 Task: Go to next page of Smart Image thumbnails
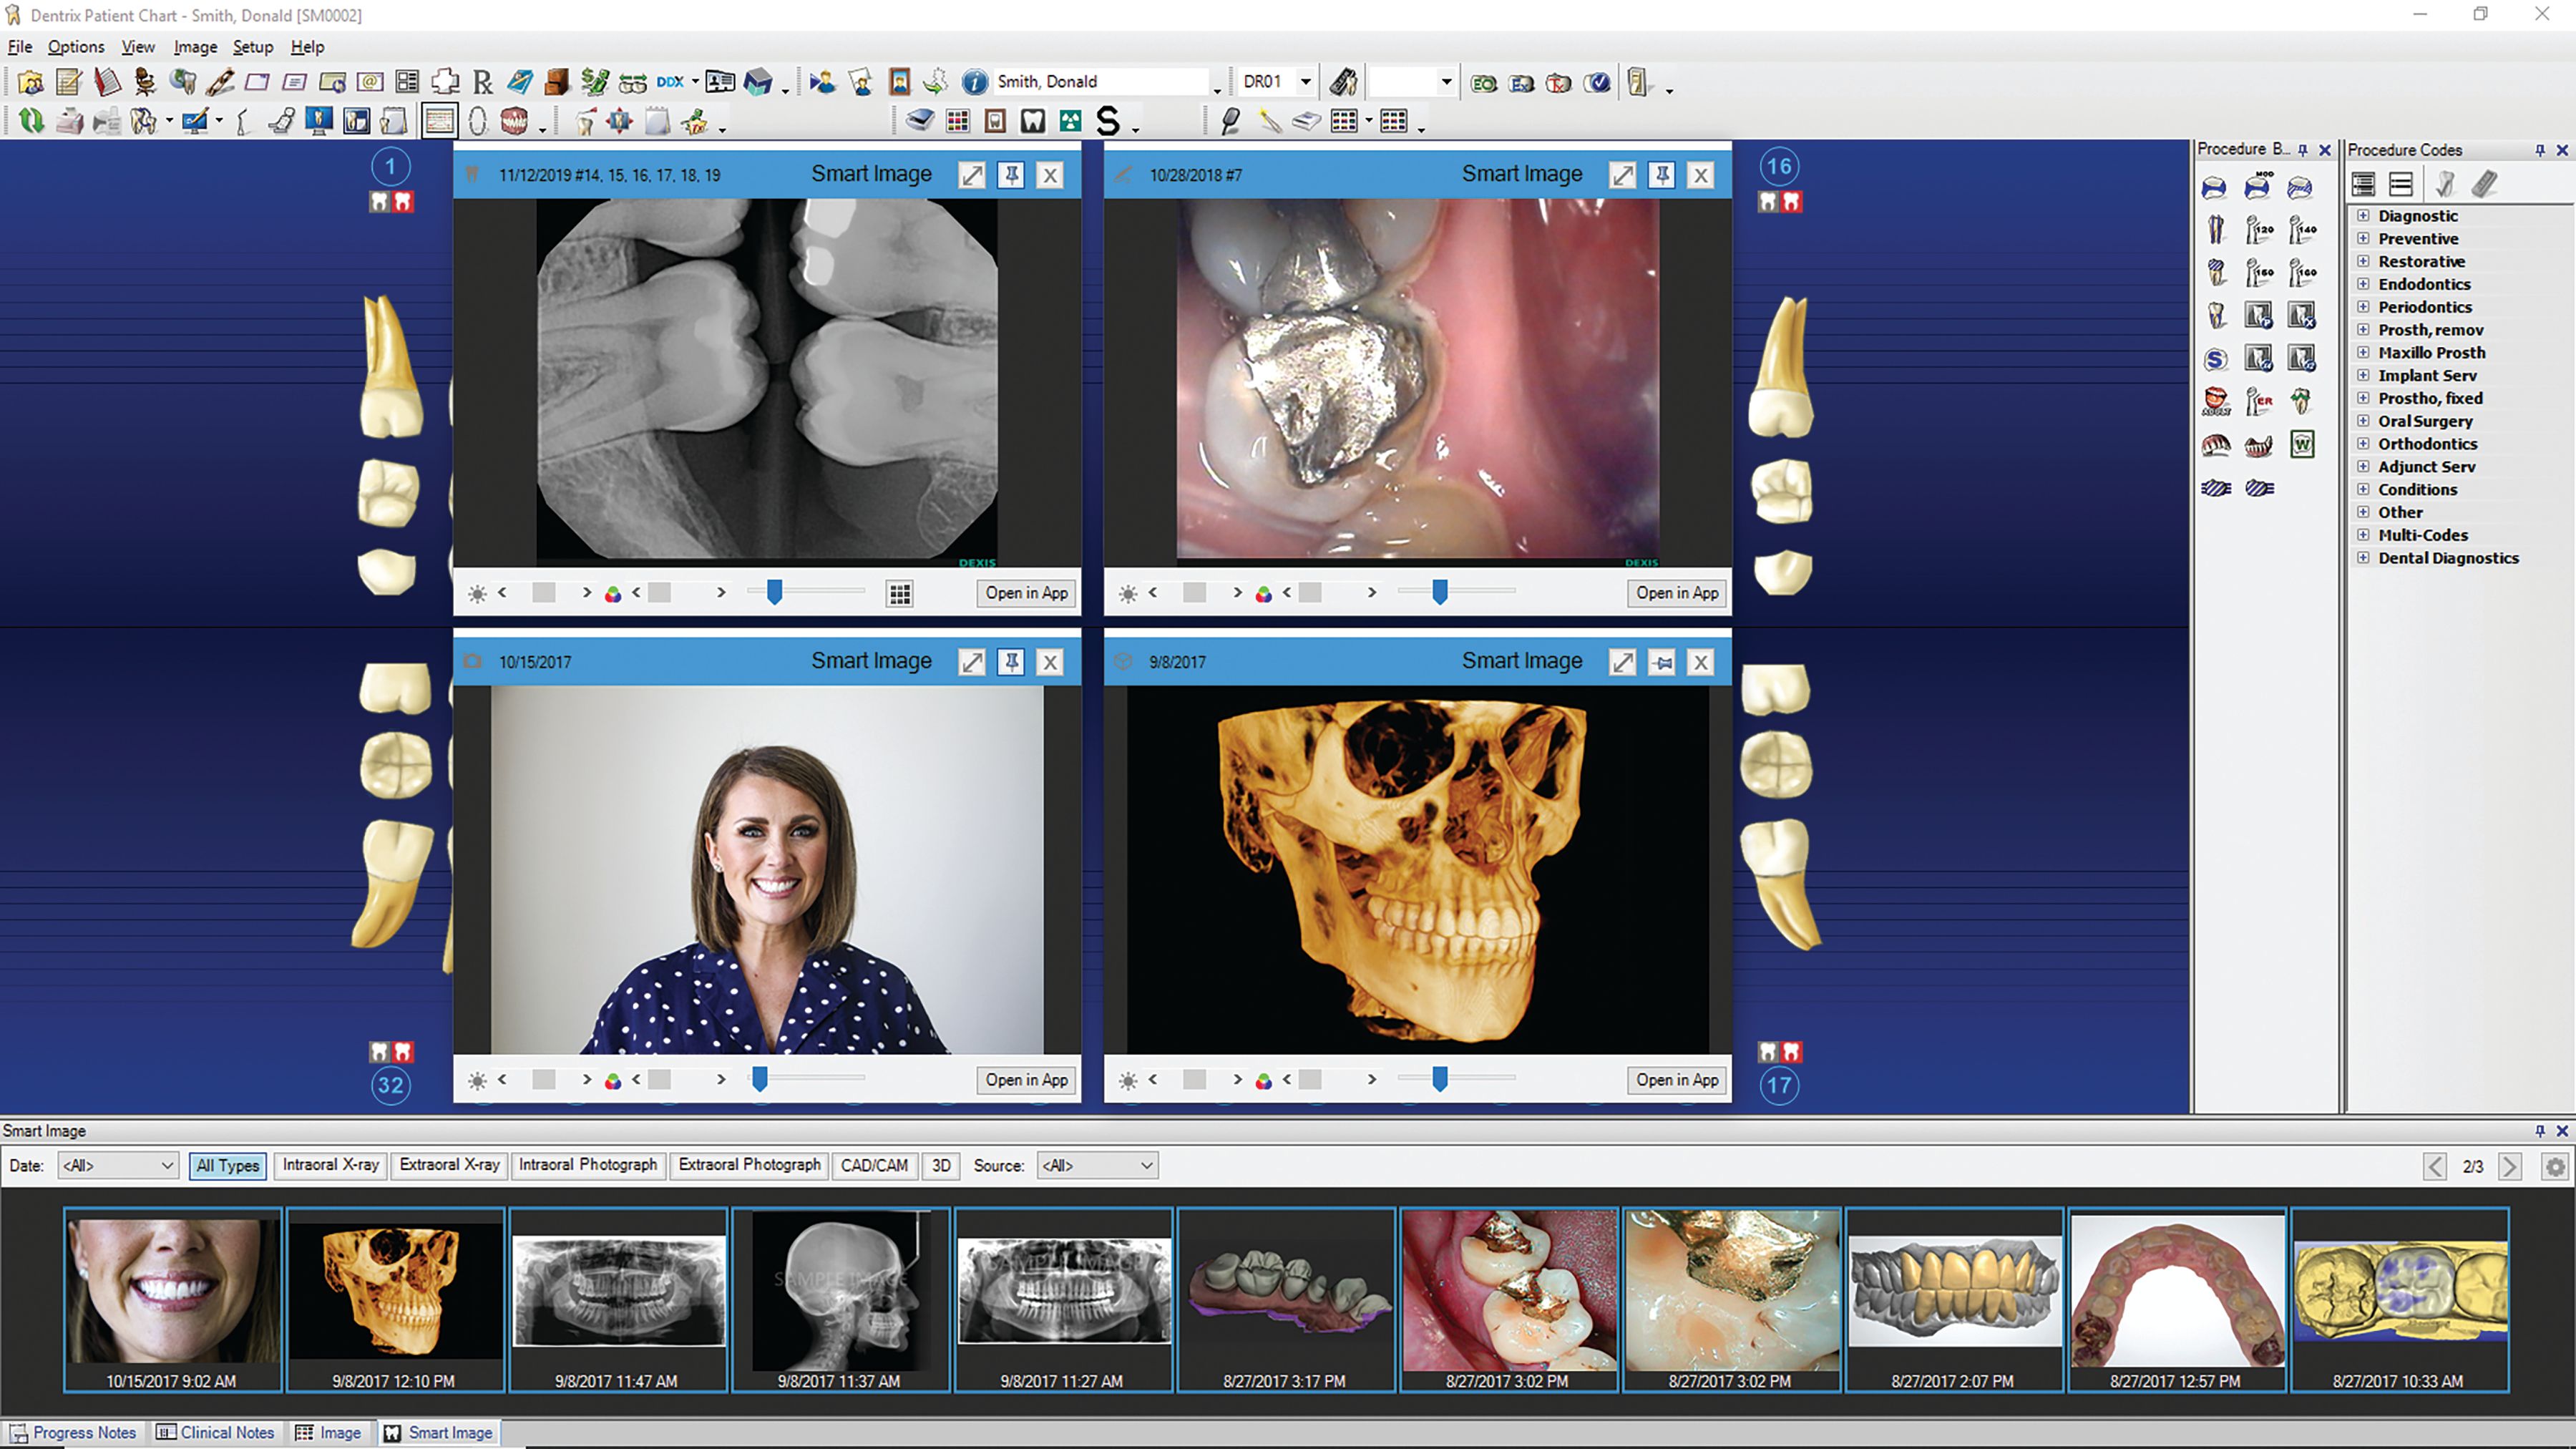(x=2509, y=1166)
